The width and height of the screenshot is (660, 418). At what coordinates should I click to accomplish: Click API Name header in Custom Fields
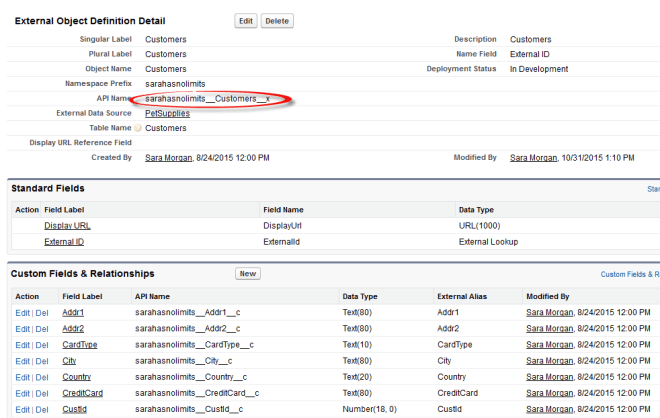152,296
